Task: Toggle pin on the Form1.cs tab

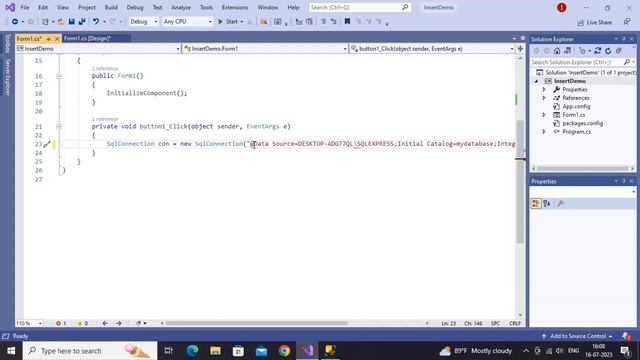Action: pos(48,39)
